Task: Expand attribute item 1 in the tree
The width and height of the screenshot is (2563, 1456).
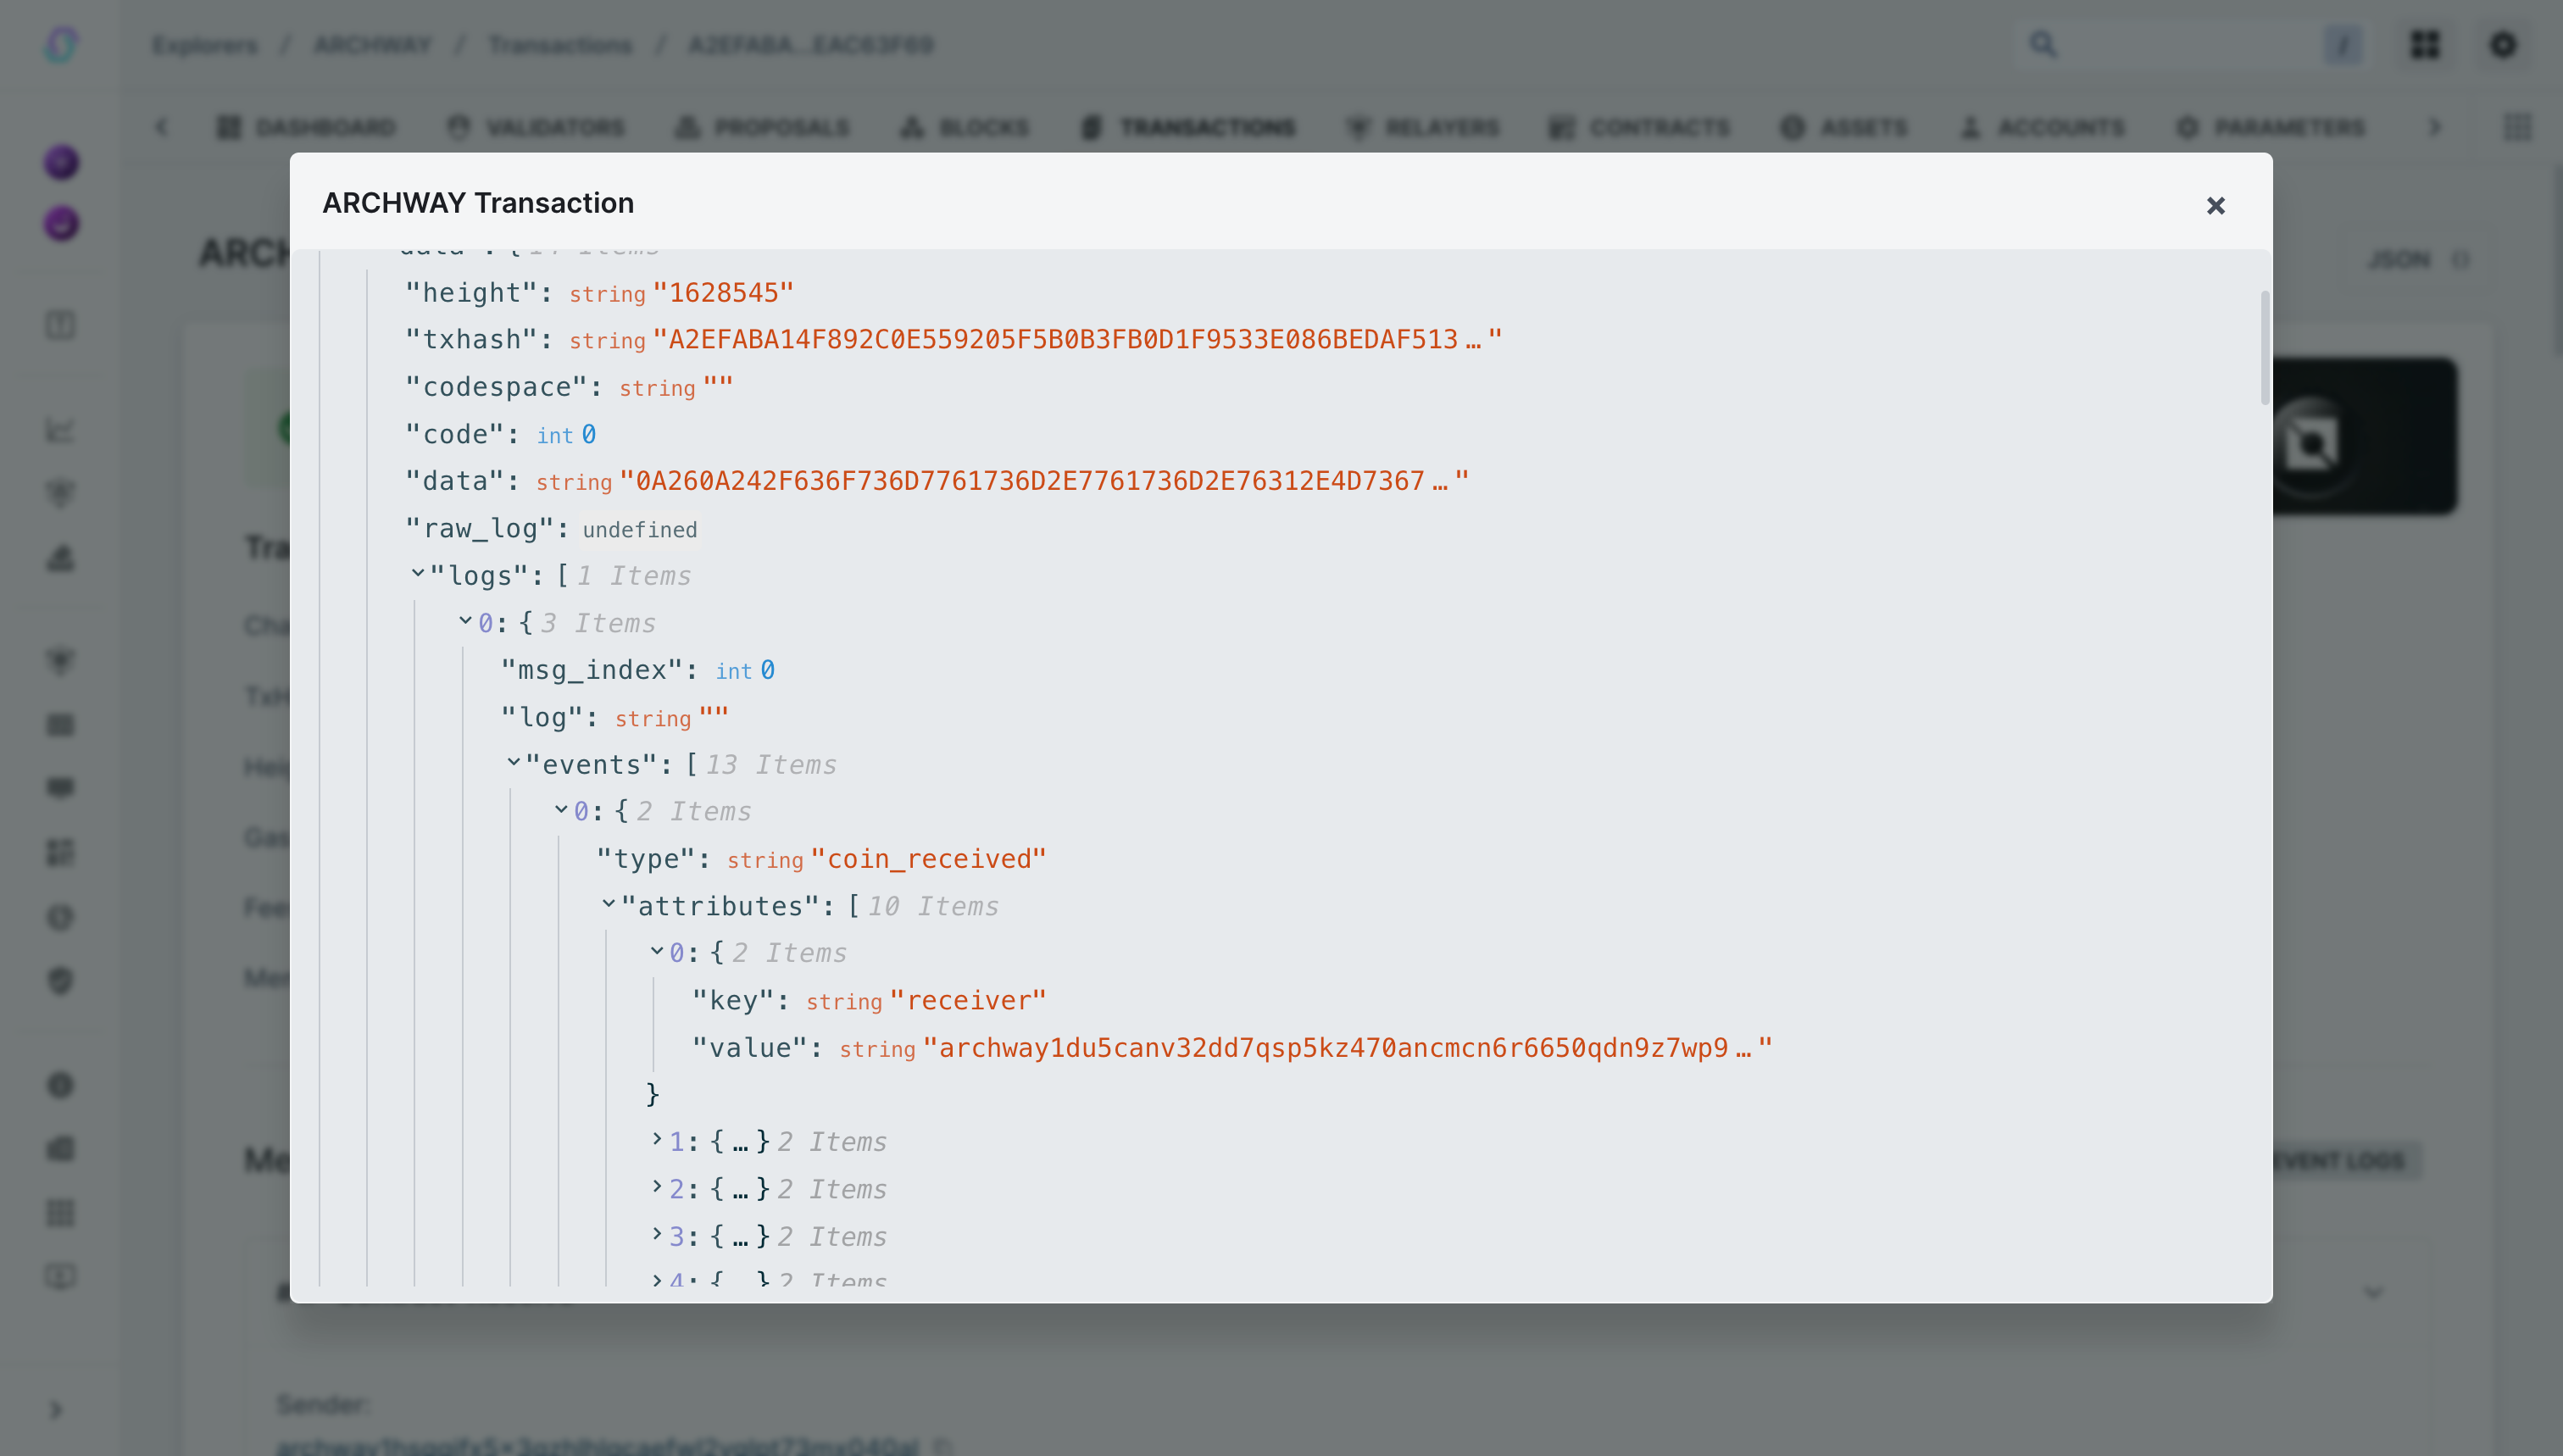Action: [x=657, y=1139]
